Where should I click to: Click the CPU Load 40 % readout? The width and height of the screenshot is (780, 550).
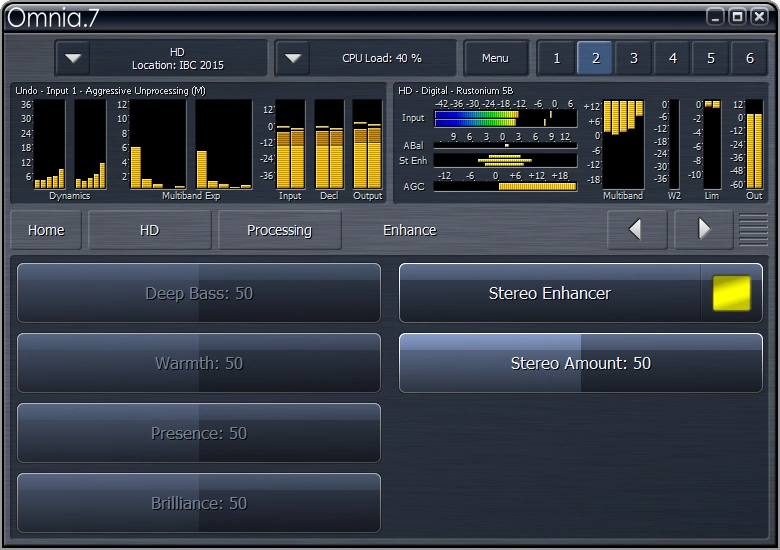(382, 58)
